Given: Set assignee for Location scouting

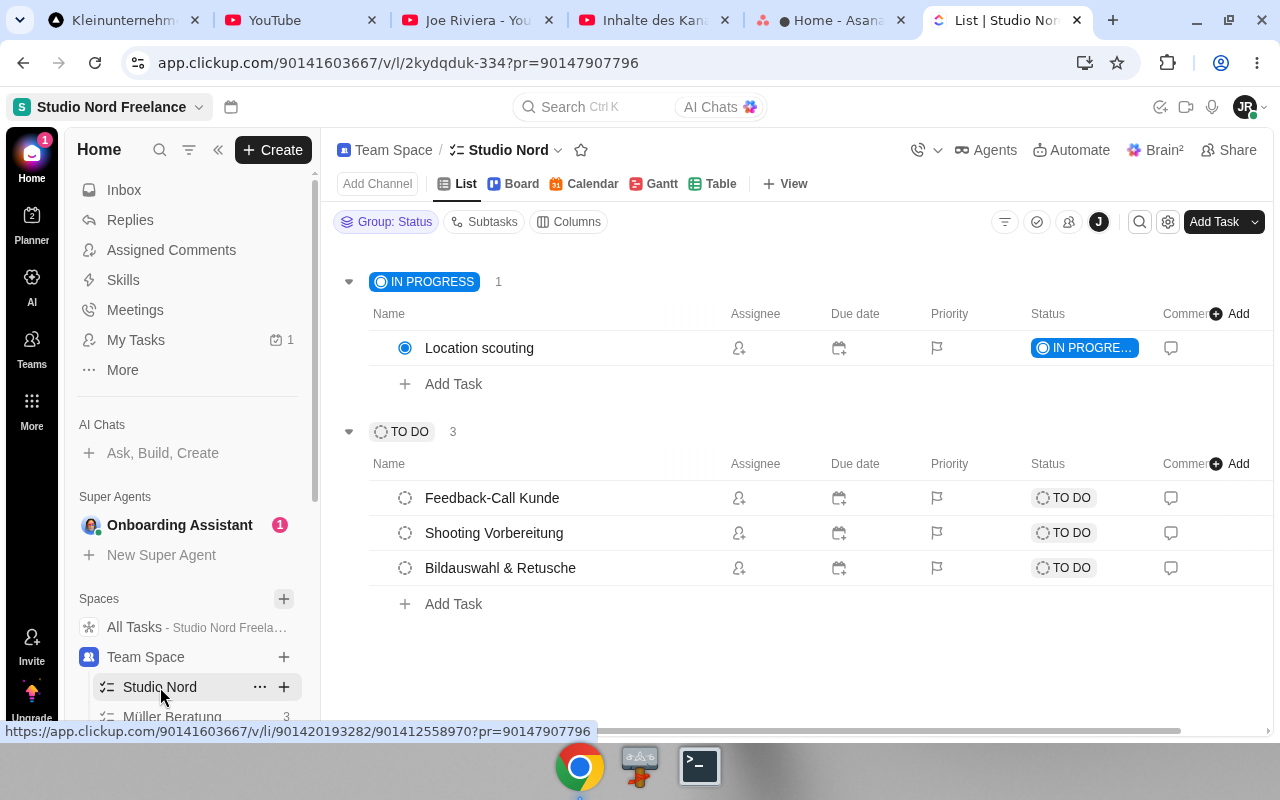Looking at the screenshot, I should coord(739,348).
